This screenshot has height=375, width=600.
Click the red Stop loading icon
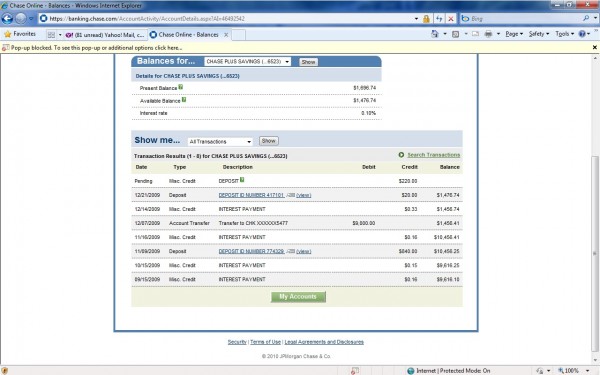(451, 18)
